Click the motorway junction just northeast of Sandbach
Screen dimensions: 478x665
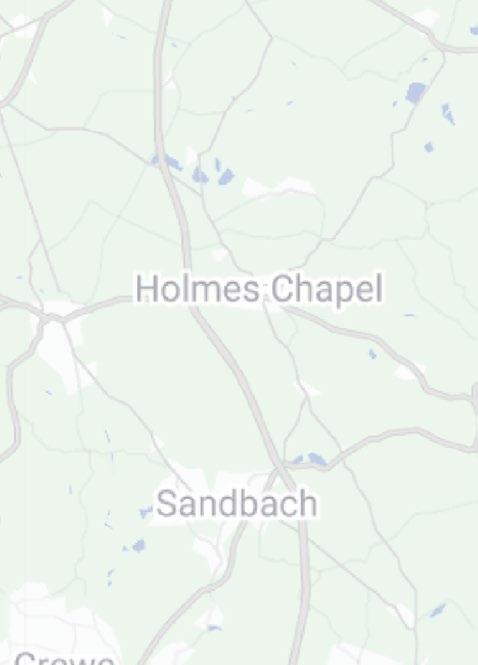pyautogui.click(x=279, y=469)
